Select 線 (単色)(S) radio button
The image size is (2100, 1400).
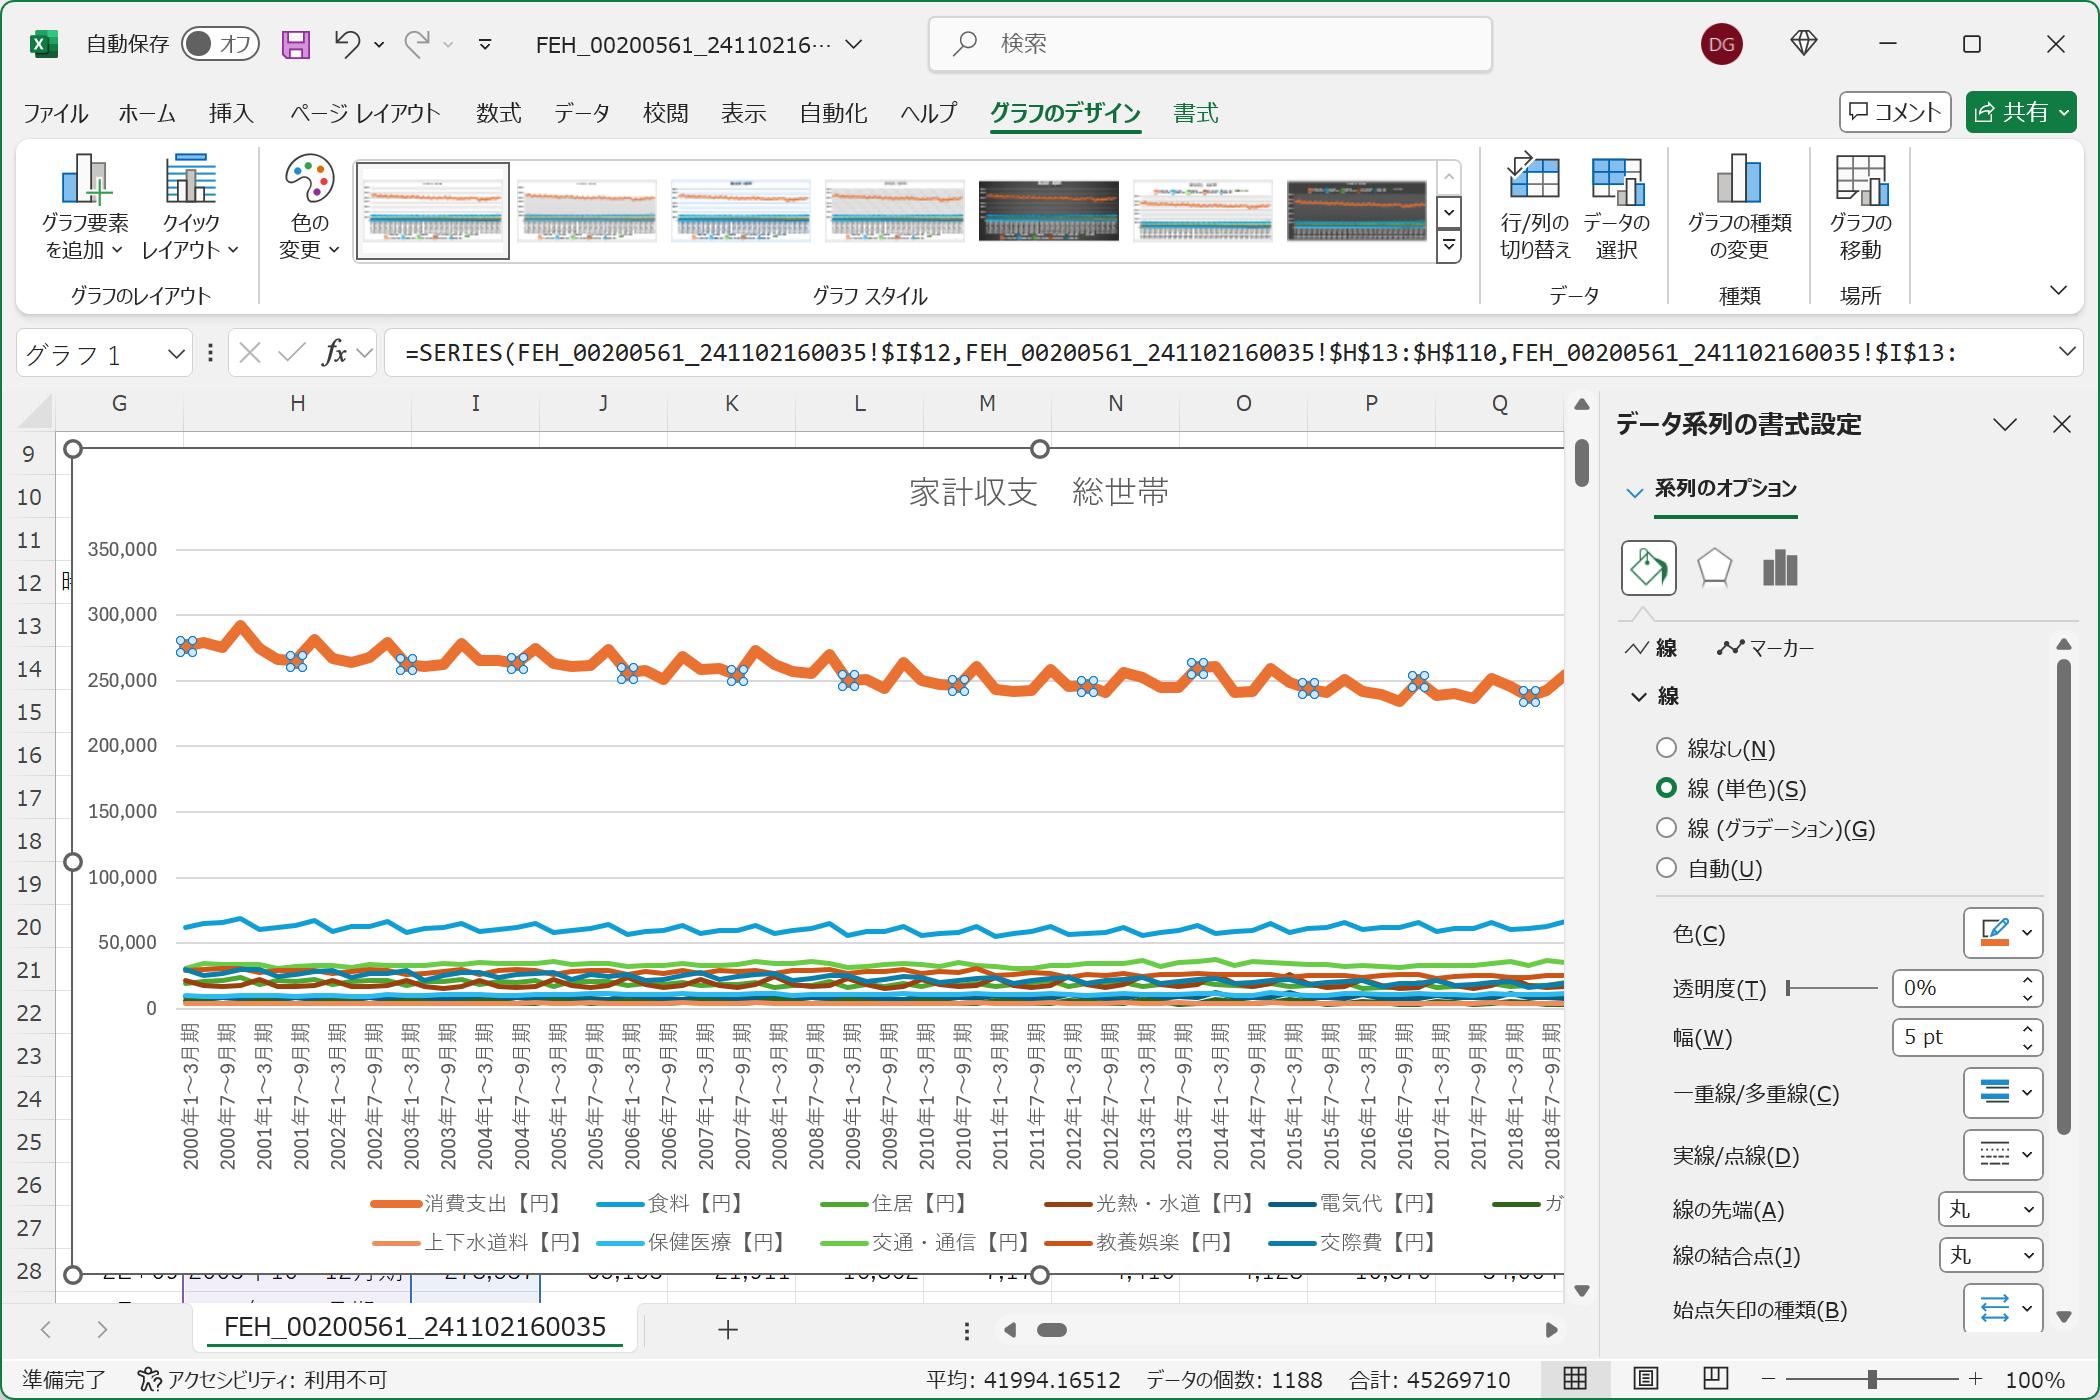pos(1666,788)
